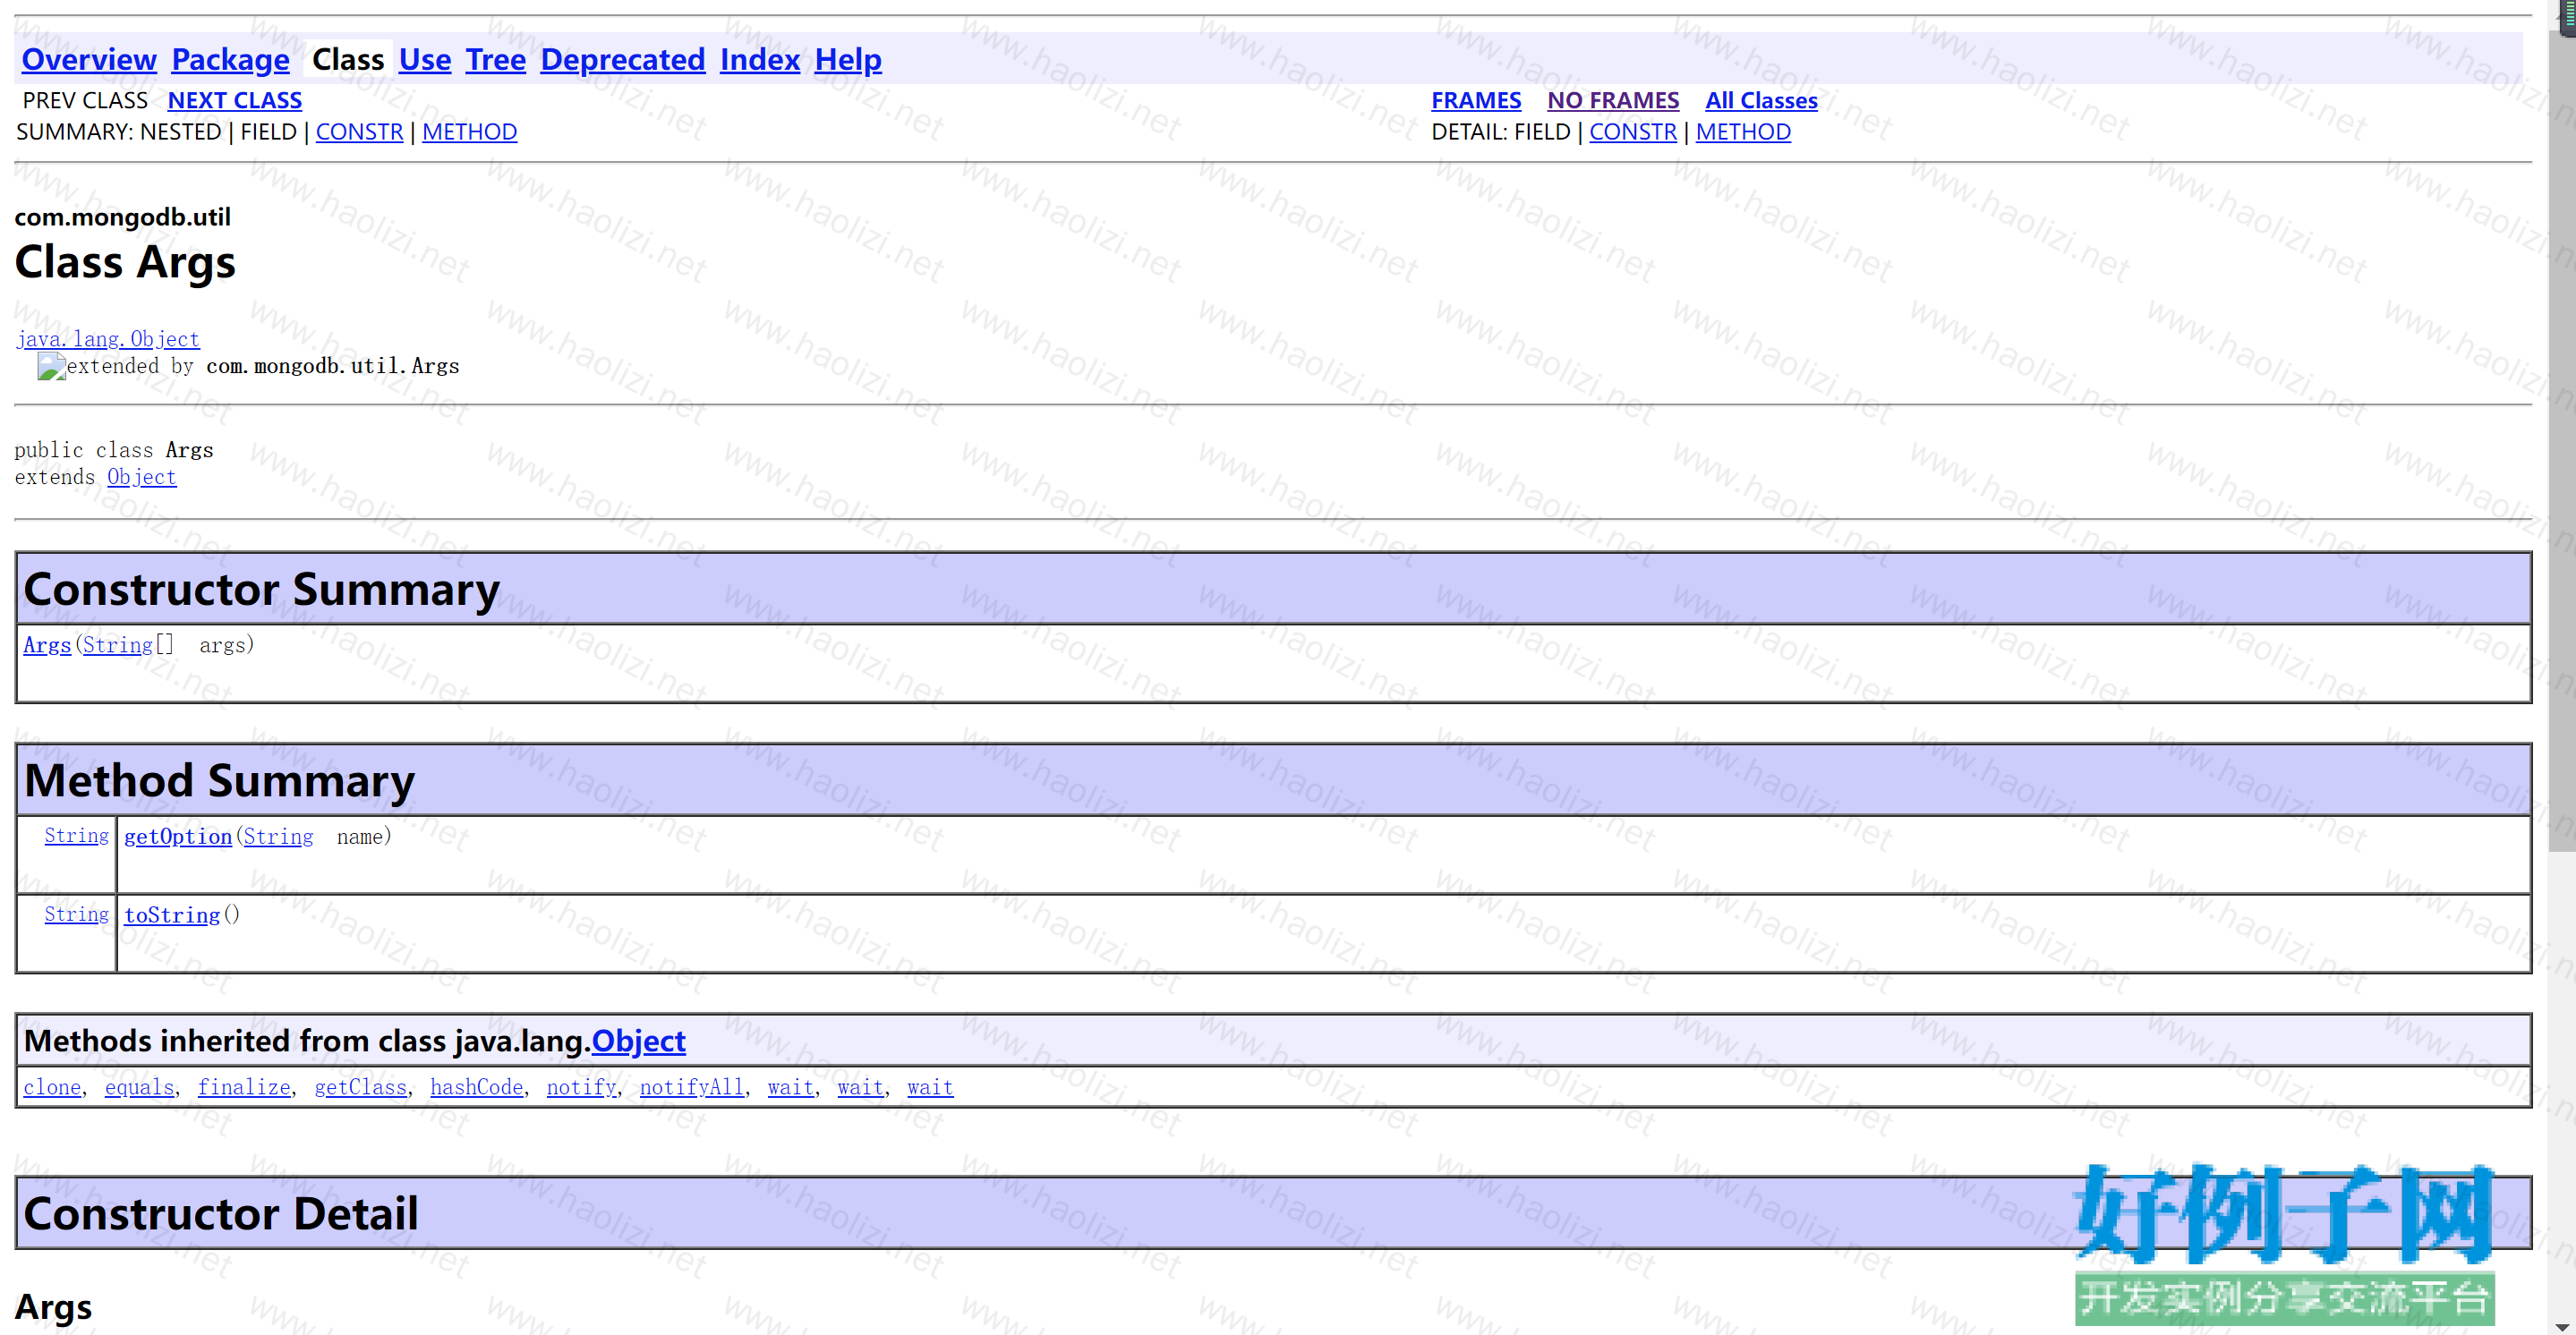Switch to FRAMES view

pos(1475,101)
